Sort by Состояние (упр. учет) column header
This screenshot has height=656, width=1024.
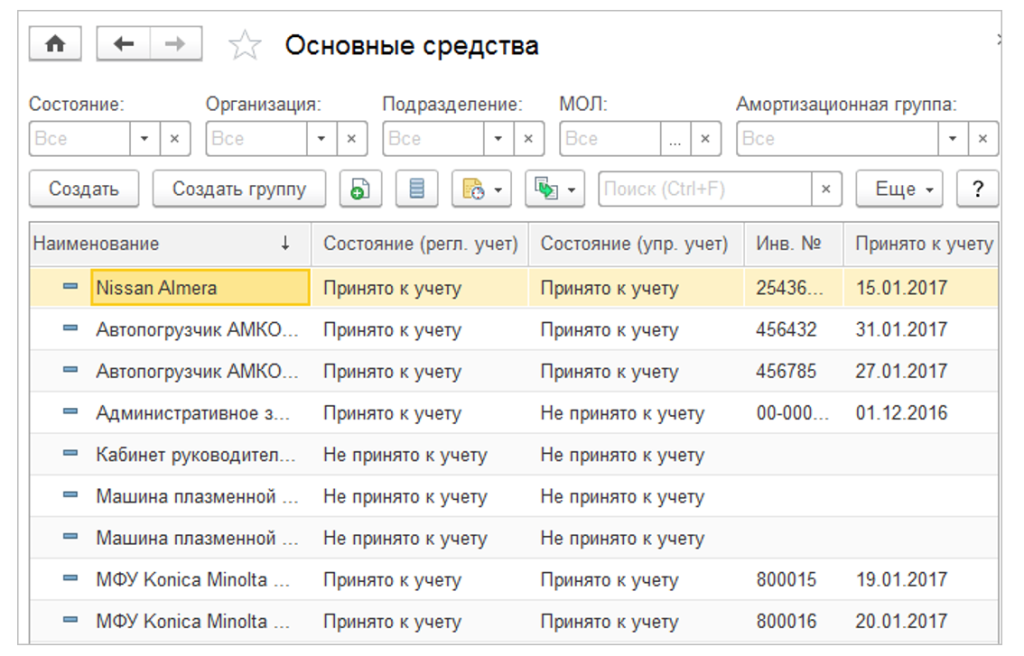(x=636, y=244)
